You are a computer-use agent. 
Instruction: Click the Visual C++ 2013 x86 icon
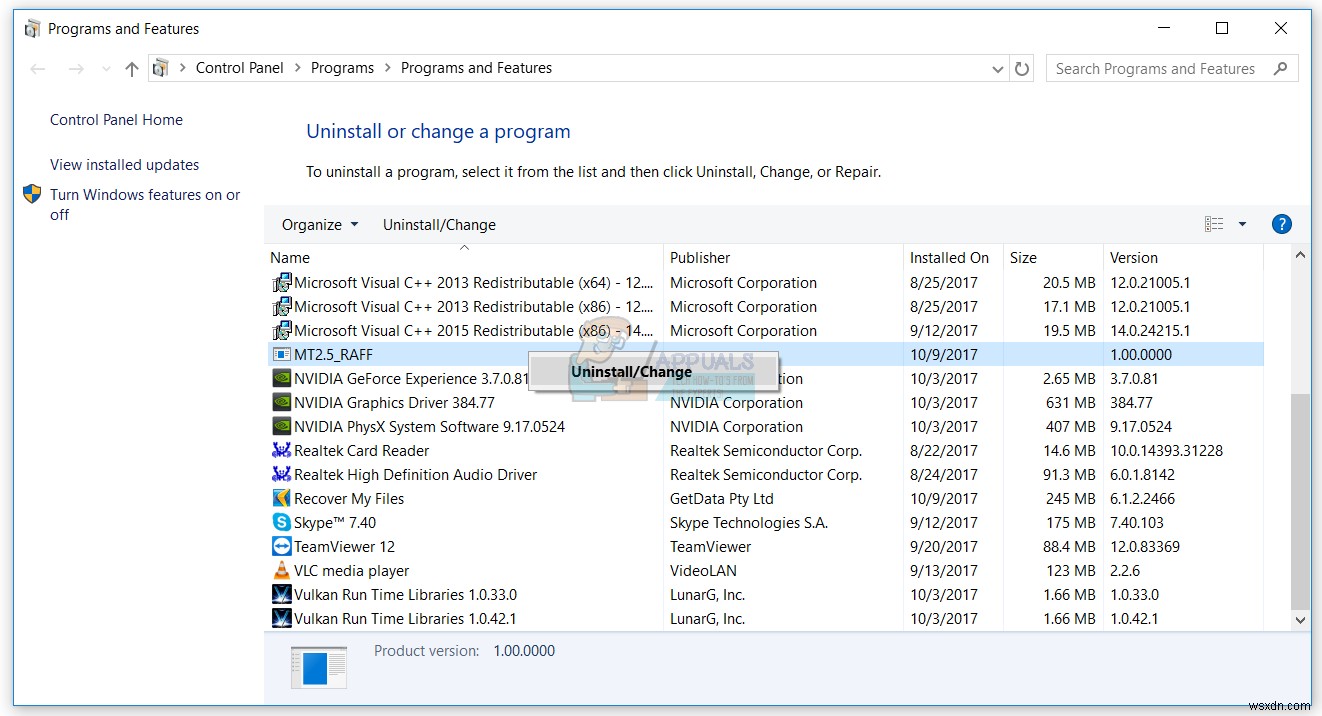282,307
